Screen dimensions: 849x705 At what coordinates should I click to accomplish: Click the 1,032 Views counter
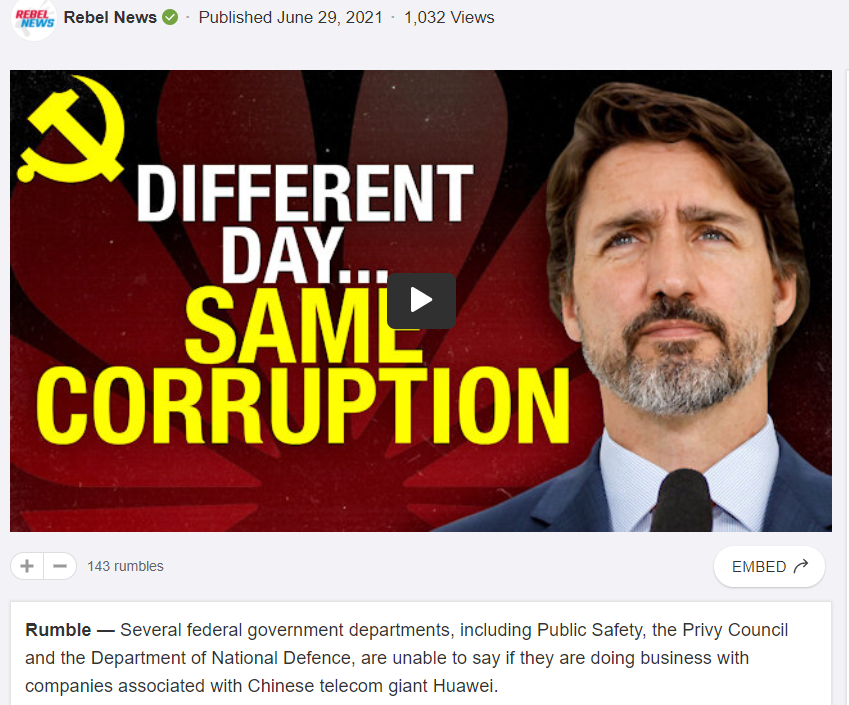[449, 18]
